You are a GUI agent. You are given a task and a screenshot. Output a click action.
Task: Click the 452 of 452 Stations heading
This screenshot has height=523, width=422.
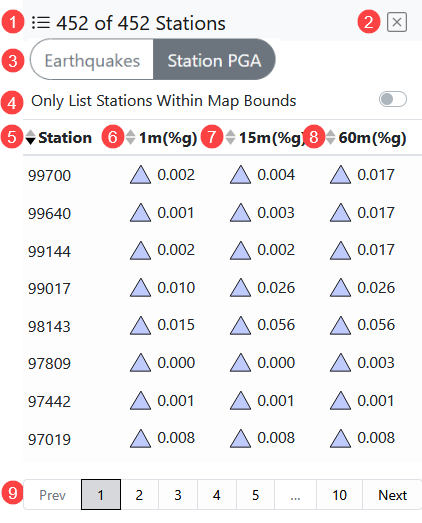141,23
